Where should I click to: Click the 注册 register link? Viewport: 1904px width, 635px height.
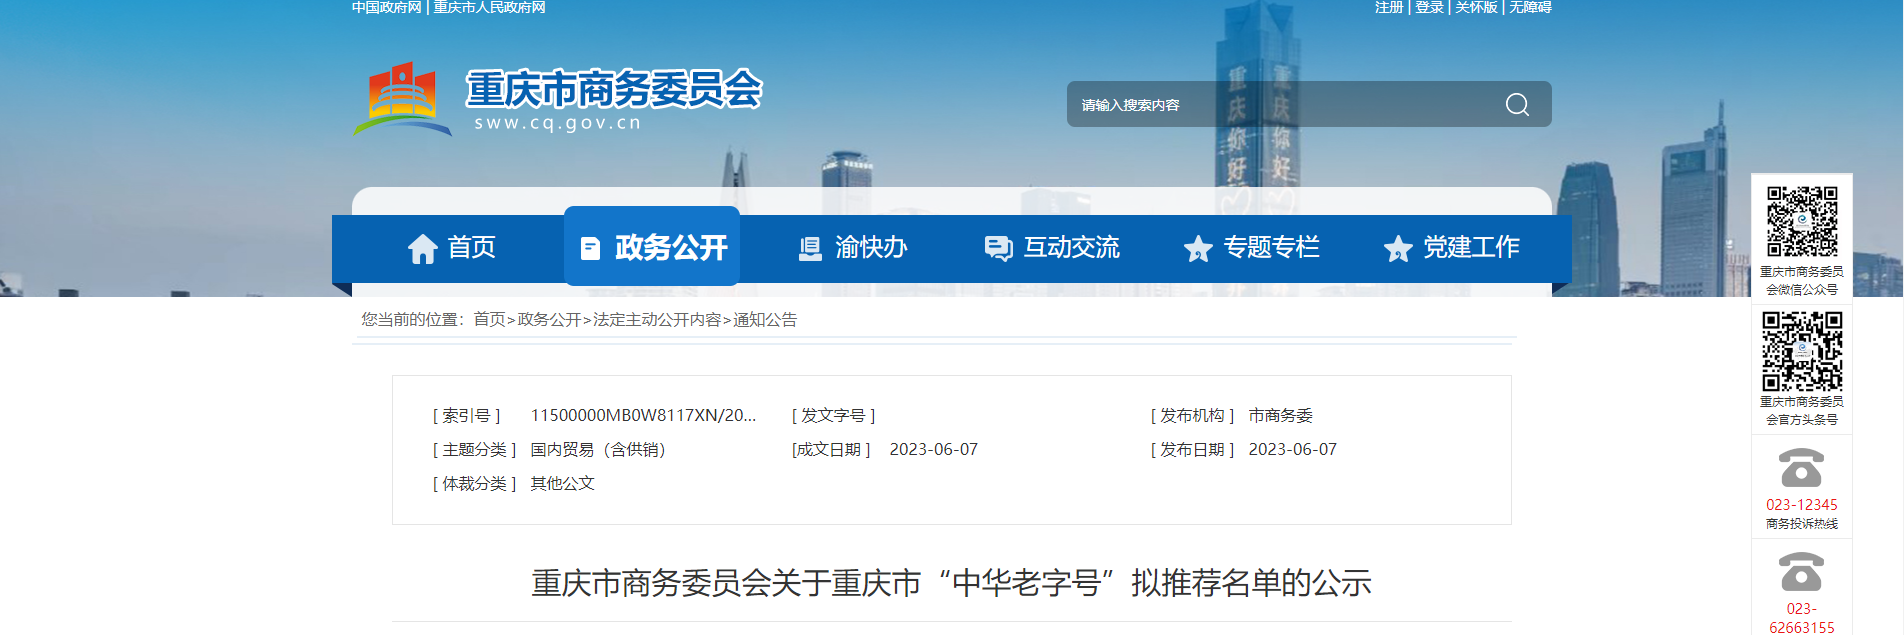[x=1389, y=8]
